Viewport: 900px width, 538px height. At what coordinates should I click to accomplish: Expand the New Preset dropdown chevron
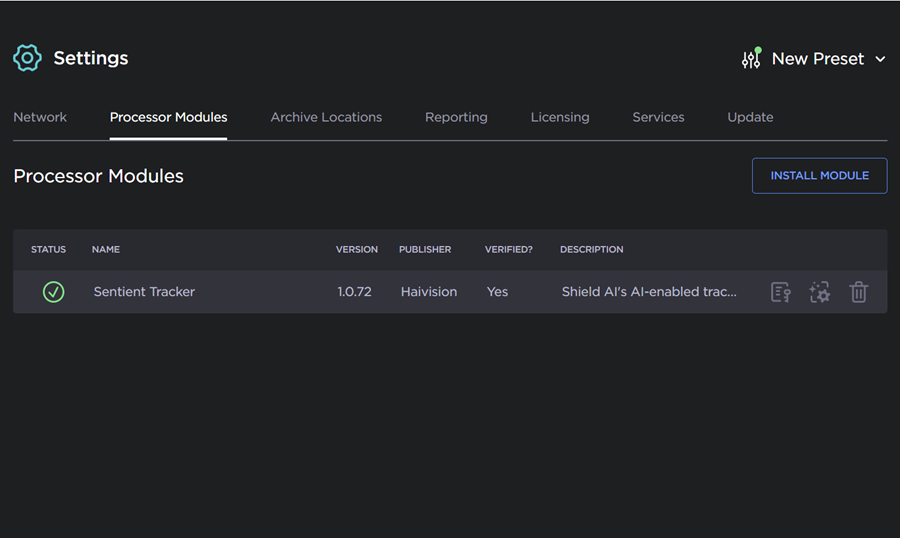coord(881,59)
